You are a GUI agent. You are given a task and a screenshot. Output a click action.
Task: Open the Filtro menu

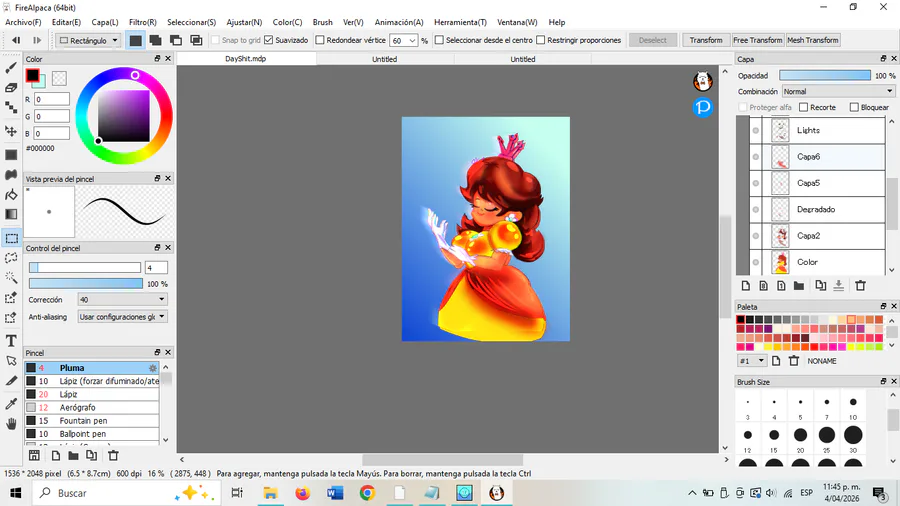point(142,22)
